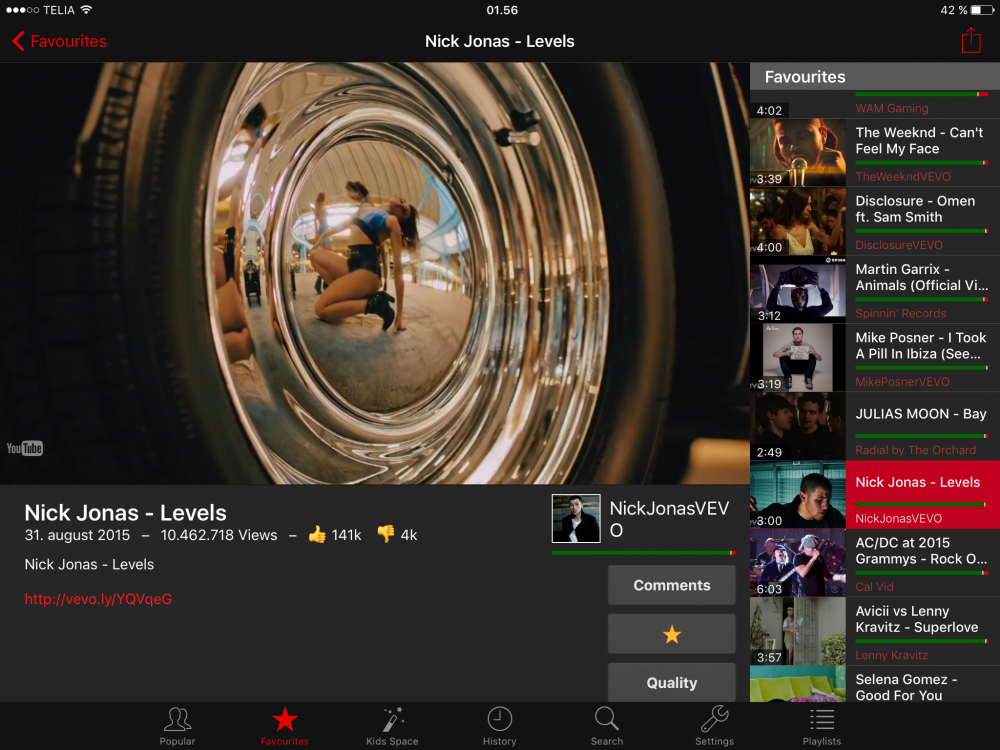Tap the WAM Gaming channel name
Viewport: 1000px width, 750px height.
tap(892, 108)
